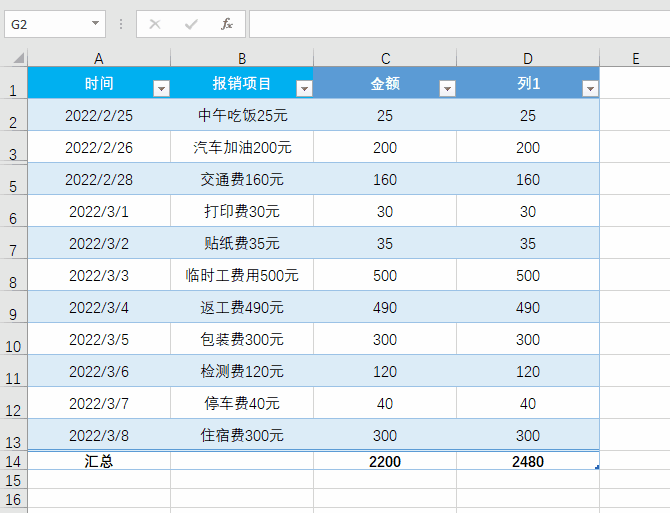Viewport: 670px width, 513px height.
Task: Select cell 交通费160元
Action: [x=242, y=179]
